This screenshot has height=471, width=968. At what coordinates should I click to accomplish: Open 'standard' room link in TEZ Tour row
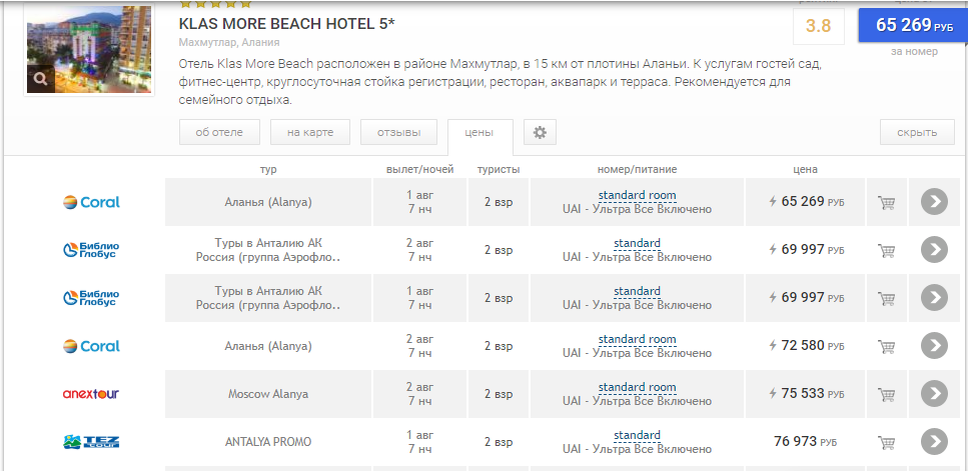tap(637, 435)
